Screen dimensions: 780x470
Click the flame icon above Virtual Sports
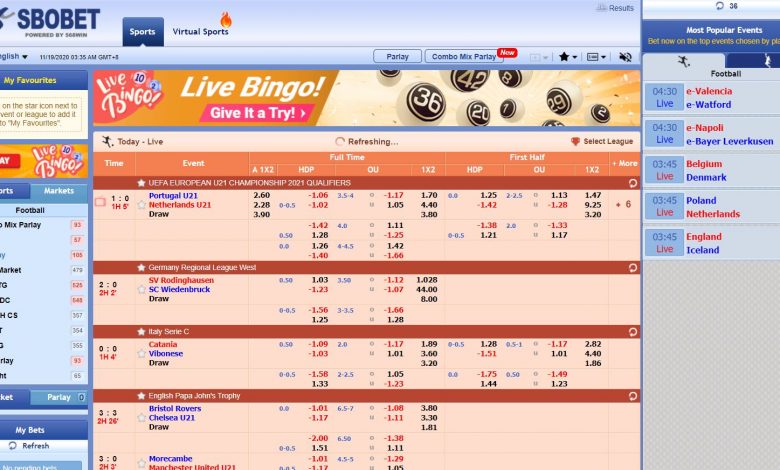coord(226,20)
